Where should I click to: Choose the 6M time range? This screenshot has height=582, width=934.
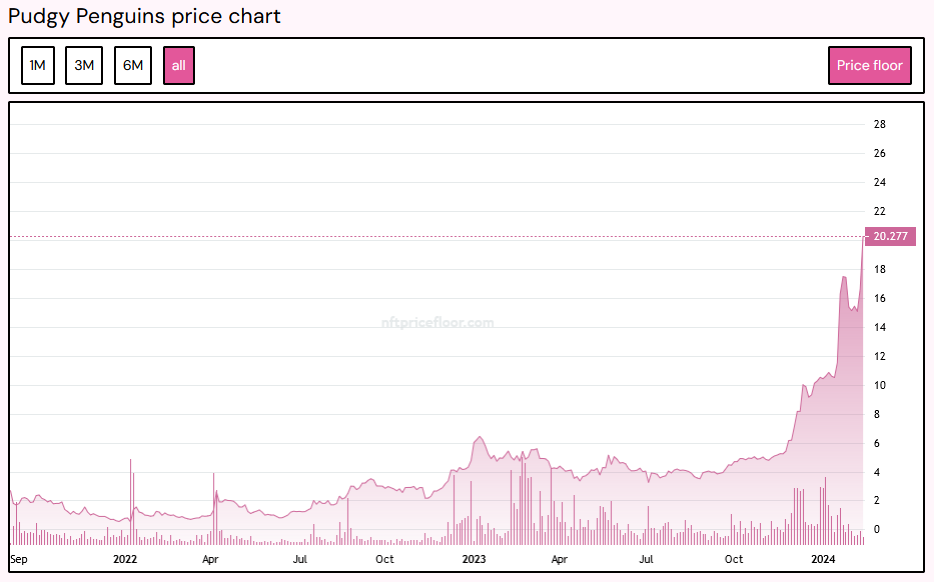pyautogui.click(x=133, y=66)
